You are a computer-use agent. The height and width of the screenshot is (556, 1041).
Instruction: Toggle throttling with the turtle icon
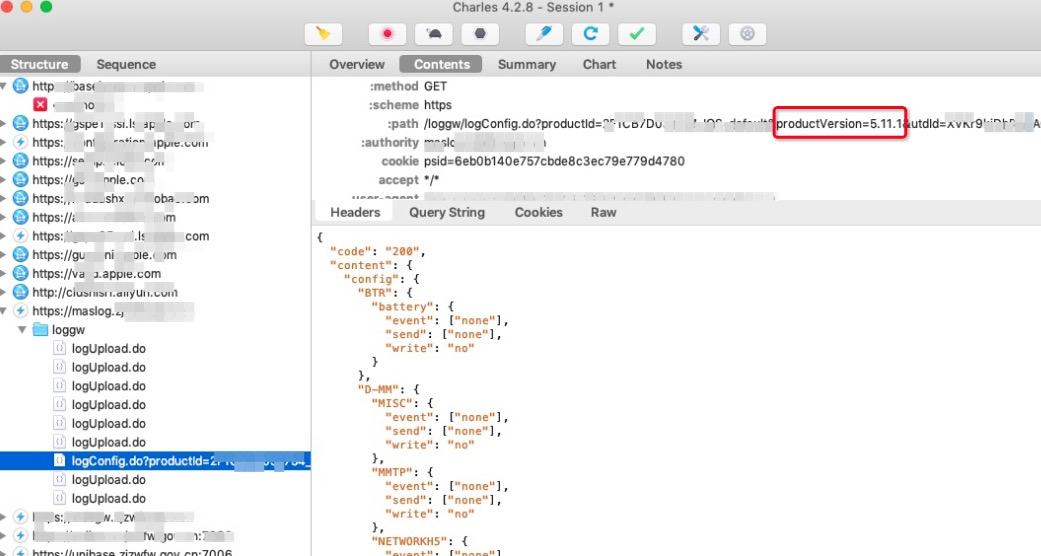tap(434, 34)
